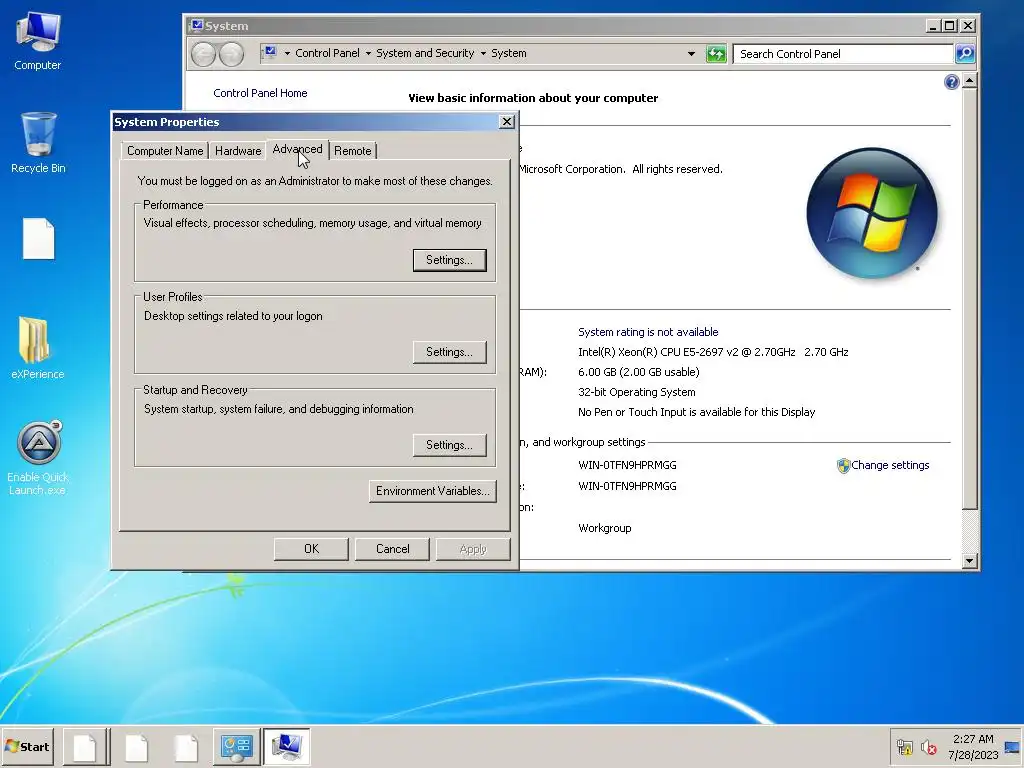Click Cancel in System Properties
Image resolution: width=1024 pixels, height=768 pixels.
[392, 549]
